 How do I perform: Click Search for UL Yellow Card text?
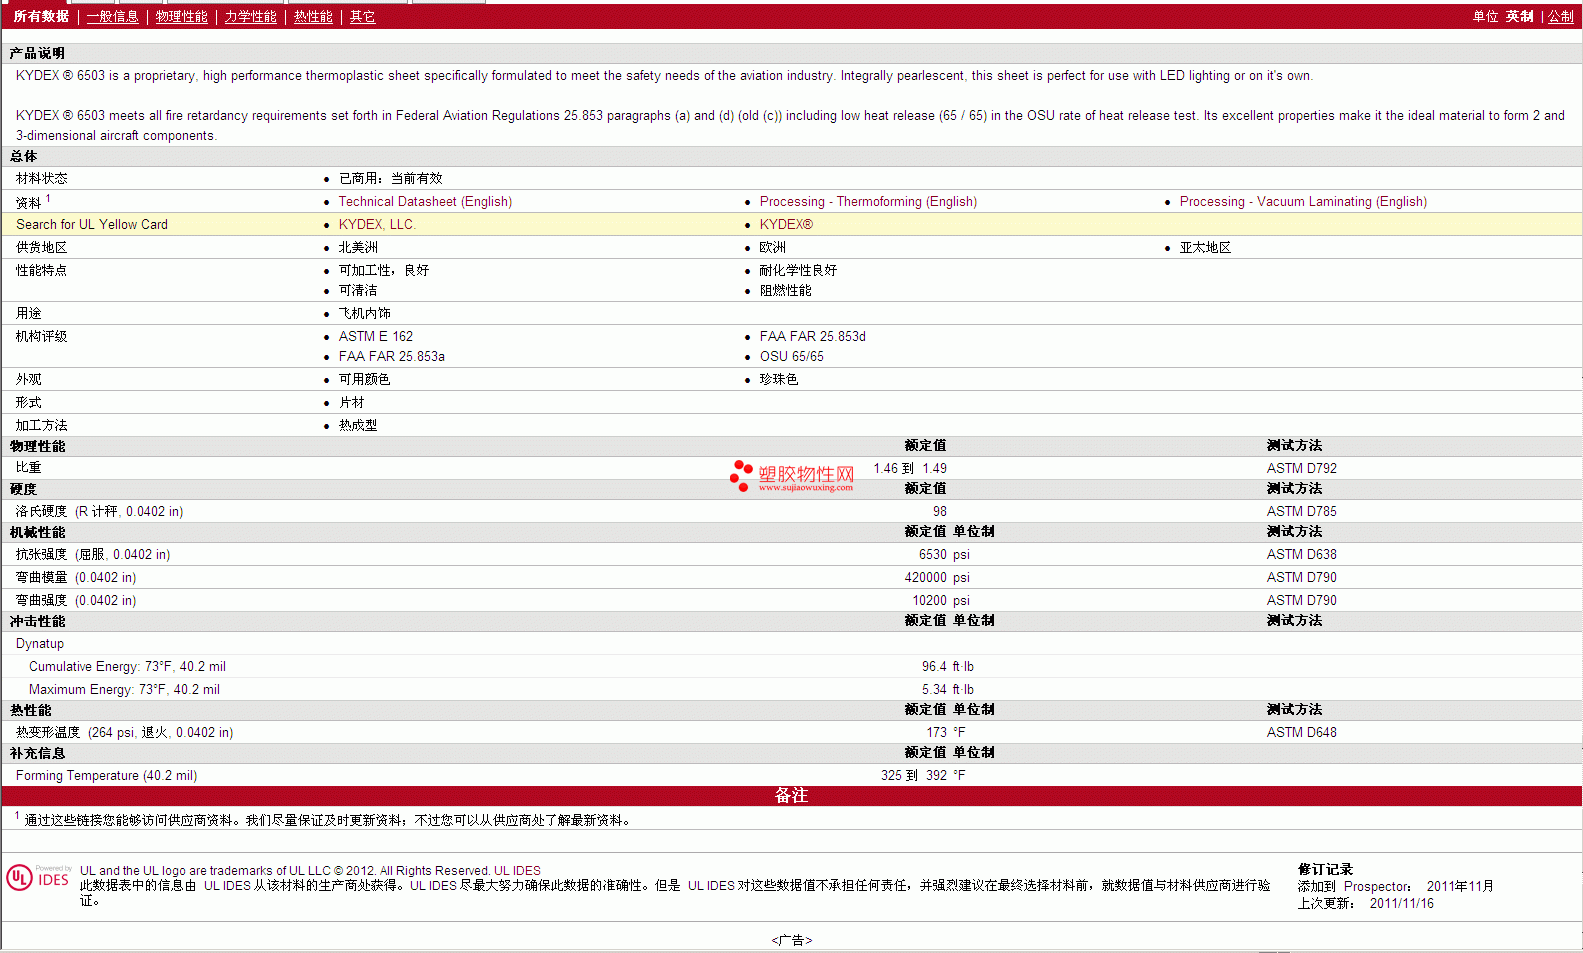click(x=92, y=225)
